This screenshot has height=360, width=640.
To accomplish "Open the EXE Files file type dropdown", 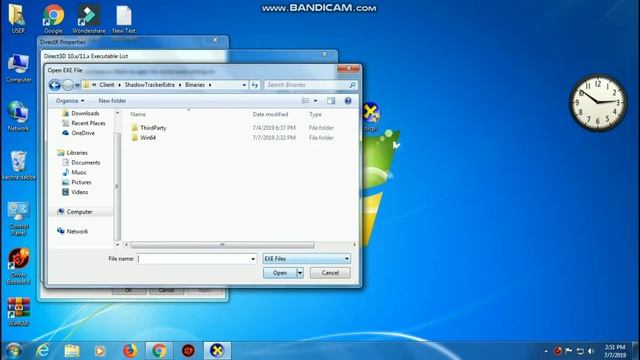I will (x=307, y=258).
